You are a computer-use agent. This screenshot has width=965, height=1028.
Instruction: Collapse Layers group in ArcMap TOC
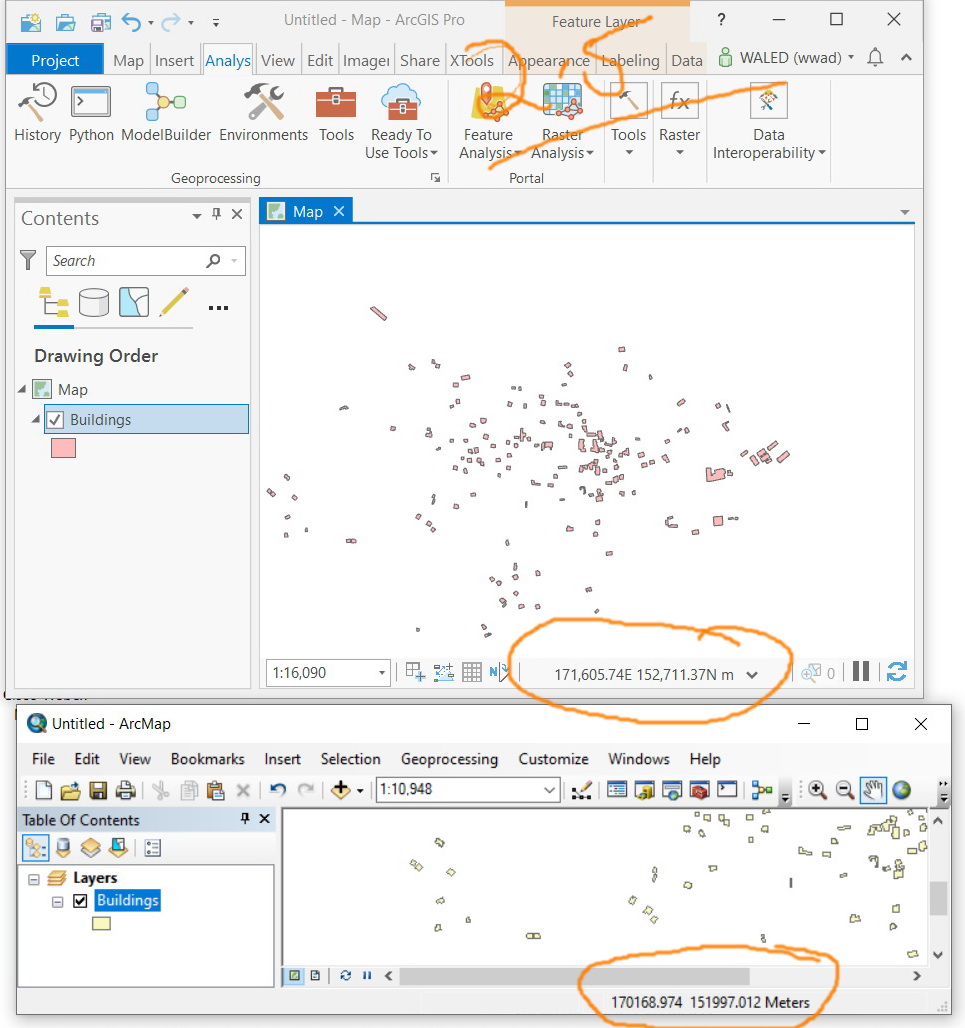pos(34,879)
